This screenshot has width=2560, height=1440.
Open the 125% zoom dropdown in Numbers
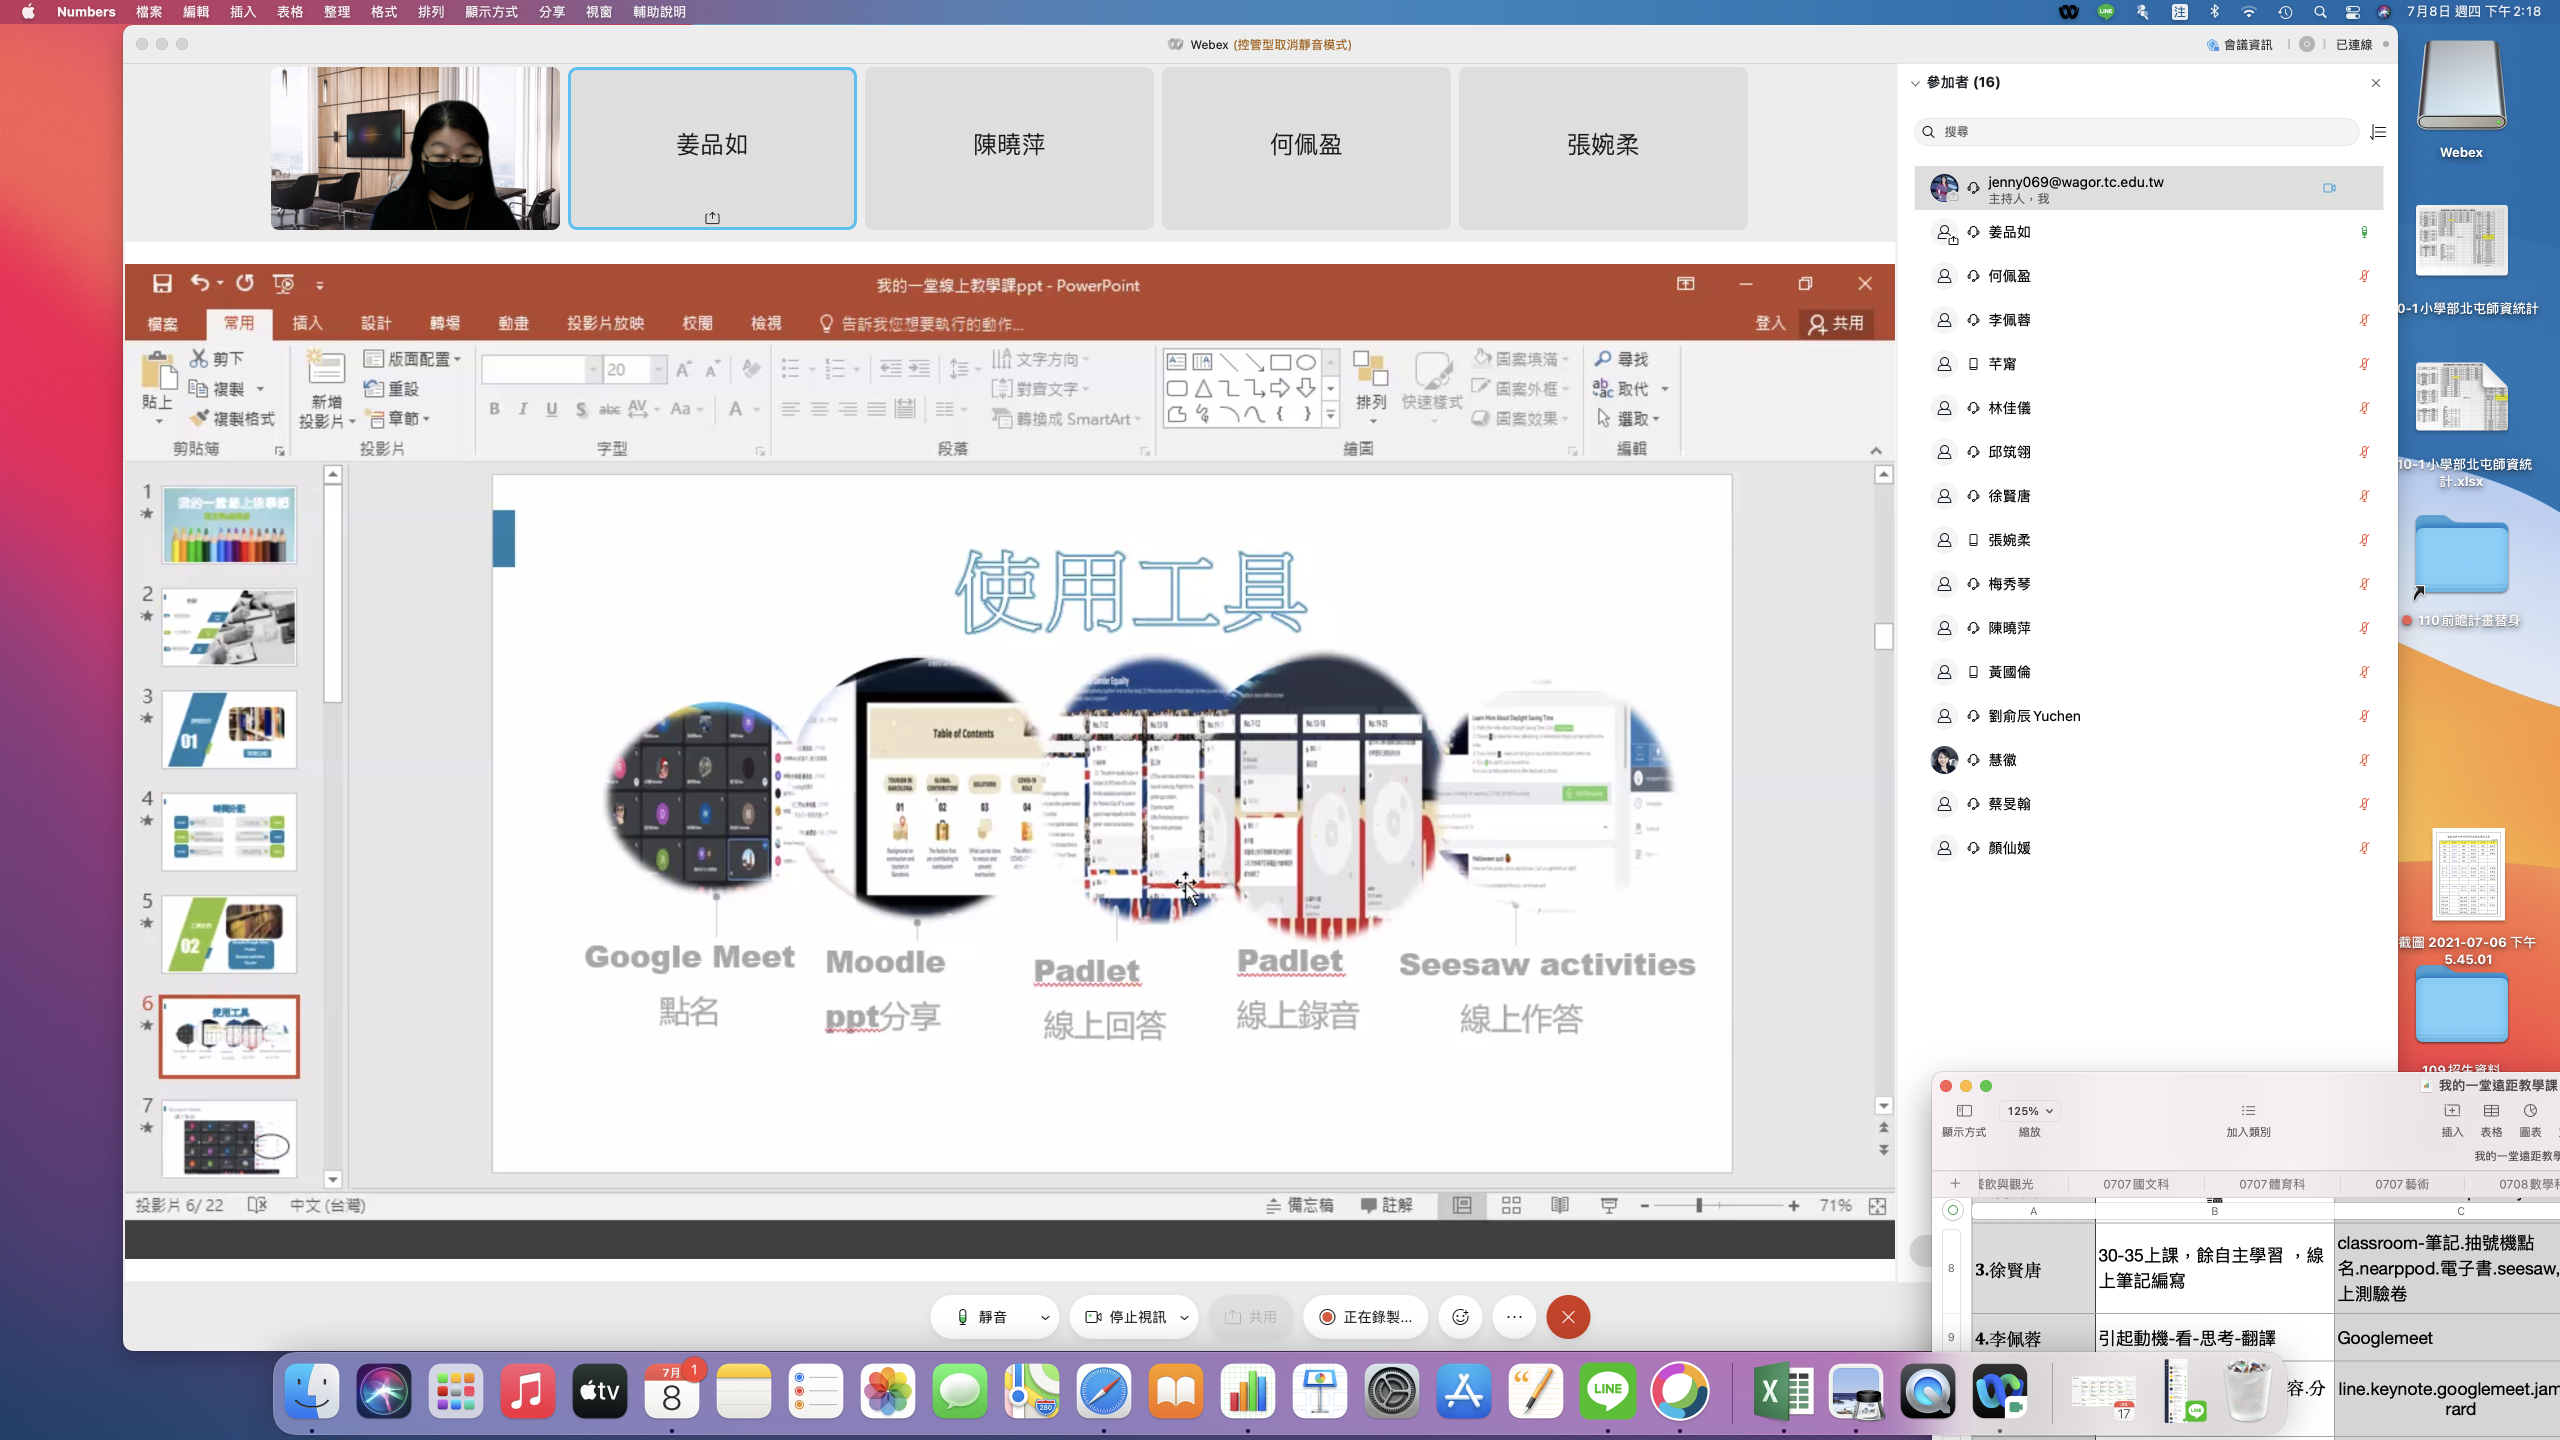pyautogui.click(x=2030, y=1111)
